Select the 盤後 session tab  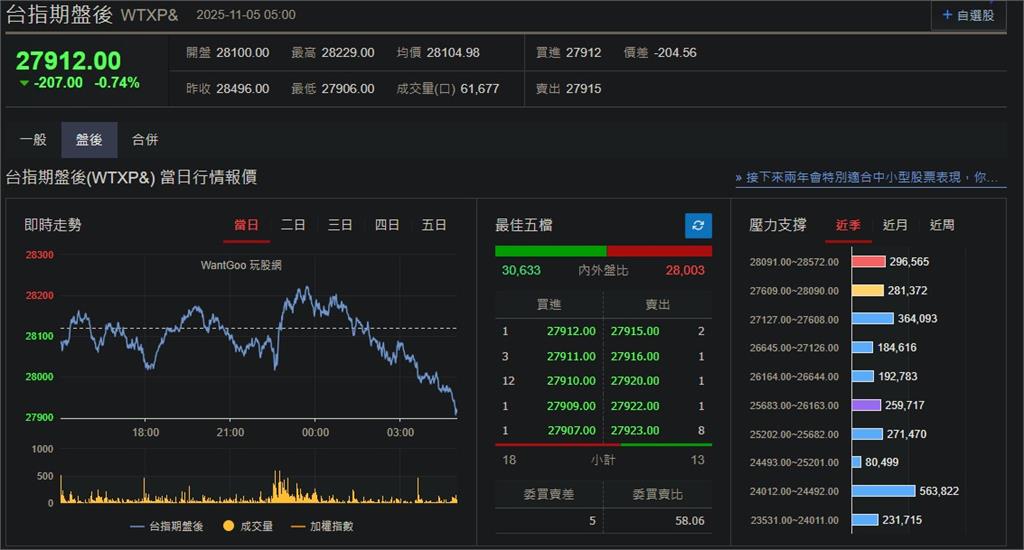click(89, 139)
